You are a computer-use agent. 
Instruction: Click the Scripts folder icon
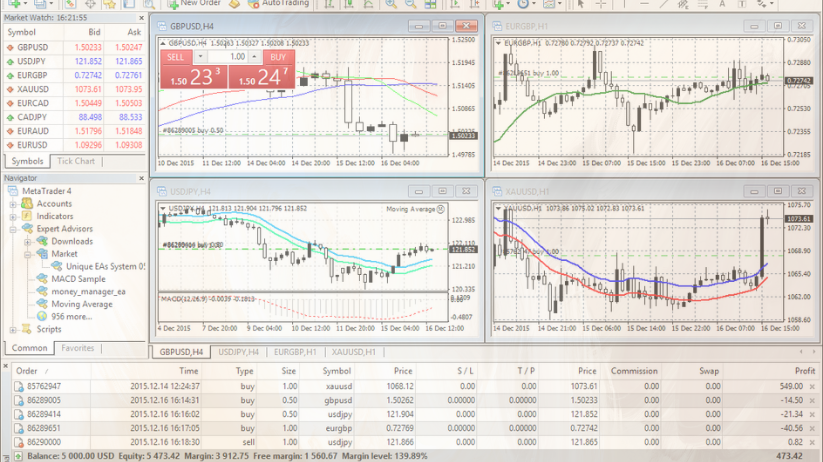click(x=26, y=329)
